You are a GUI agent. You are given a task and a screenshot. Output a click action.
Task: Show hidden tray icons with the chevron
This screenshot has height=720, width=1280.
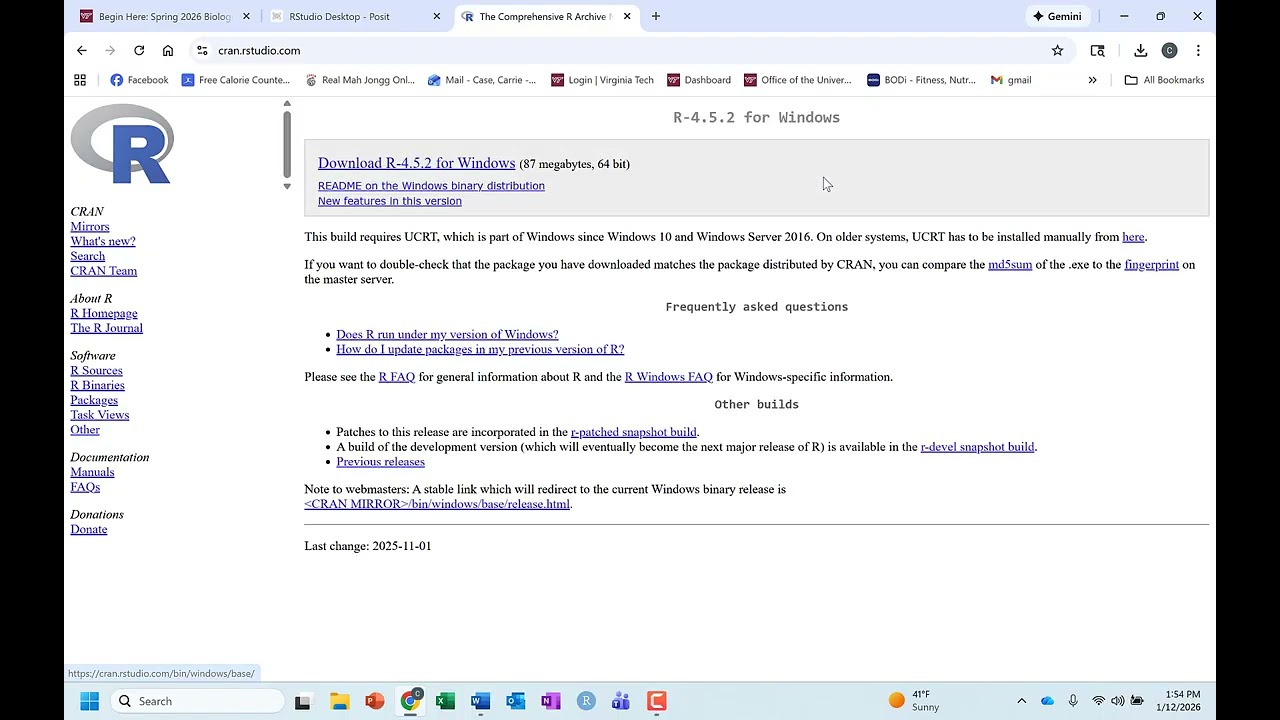(1021, 701)
